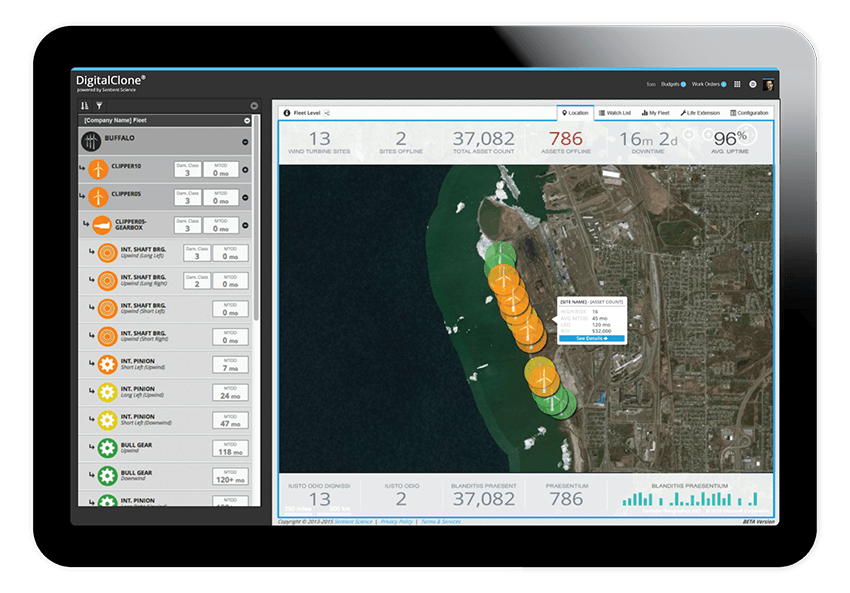Click the user profile avatar
The width and height of the screenshot is (850, 593).
point(768,85)
